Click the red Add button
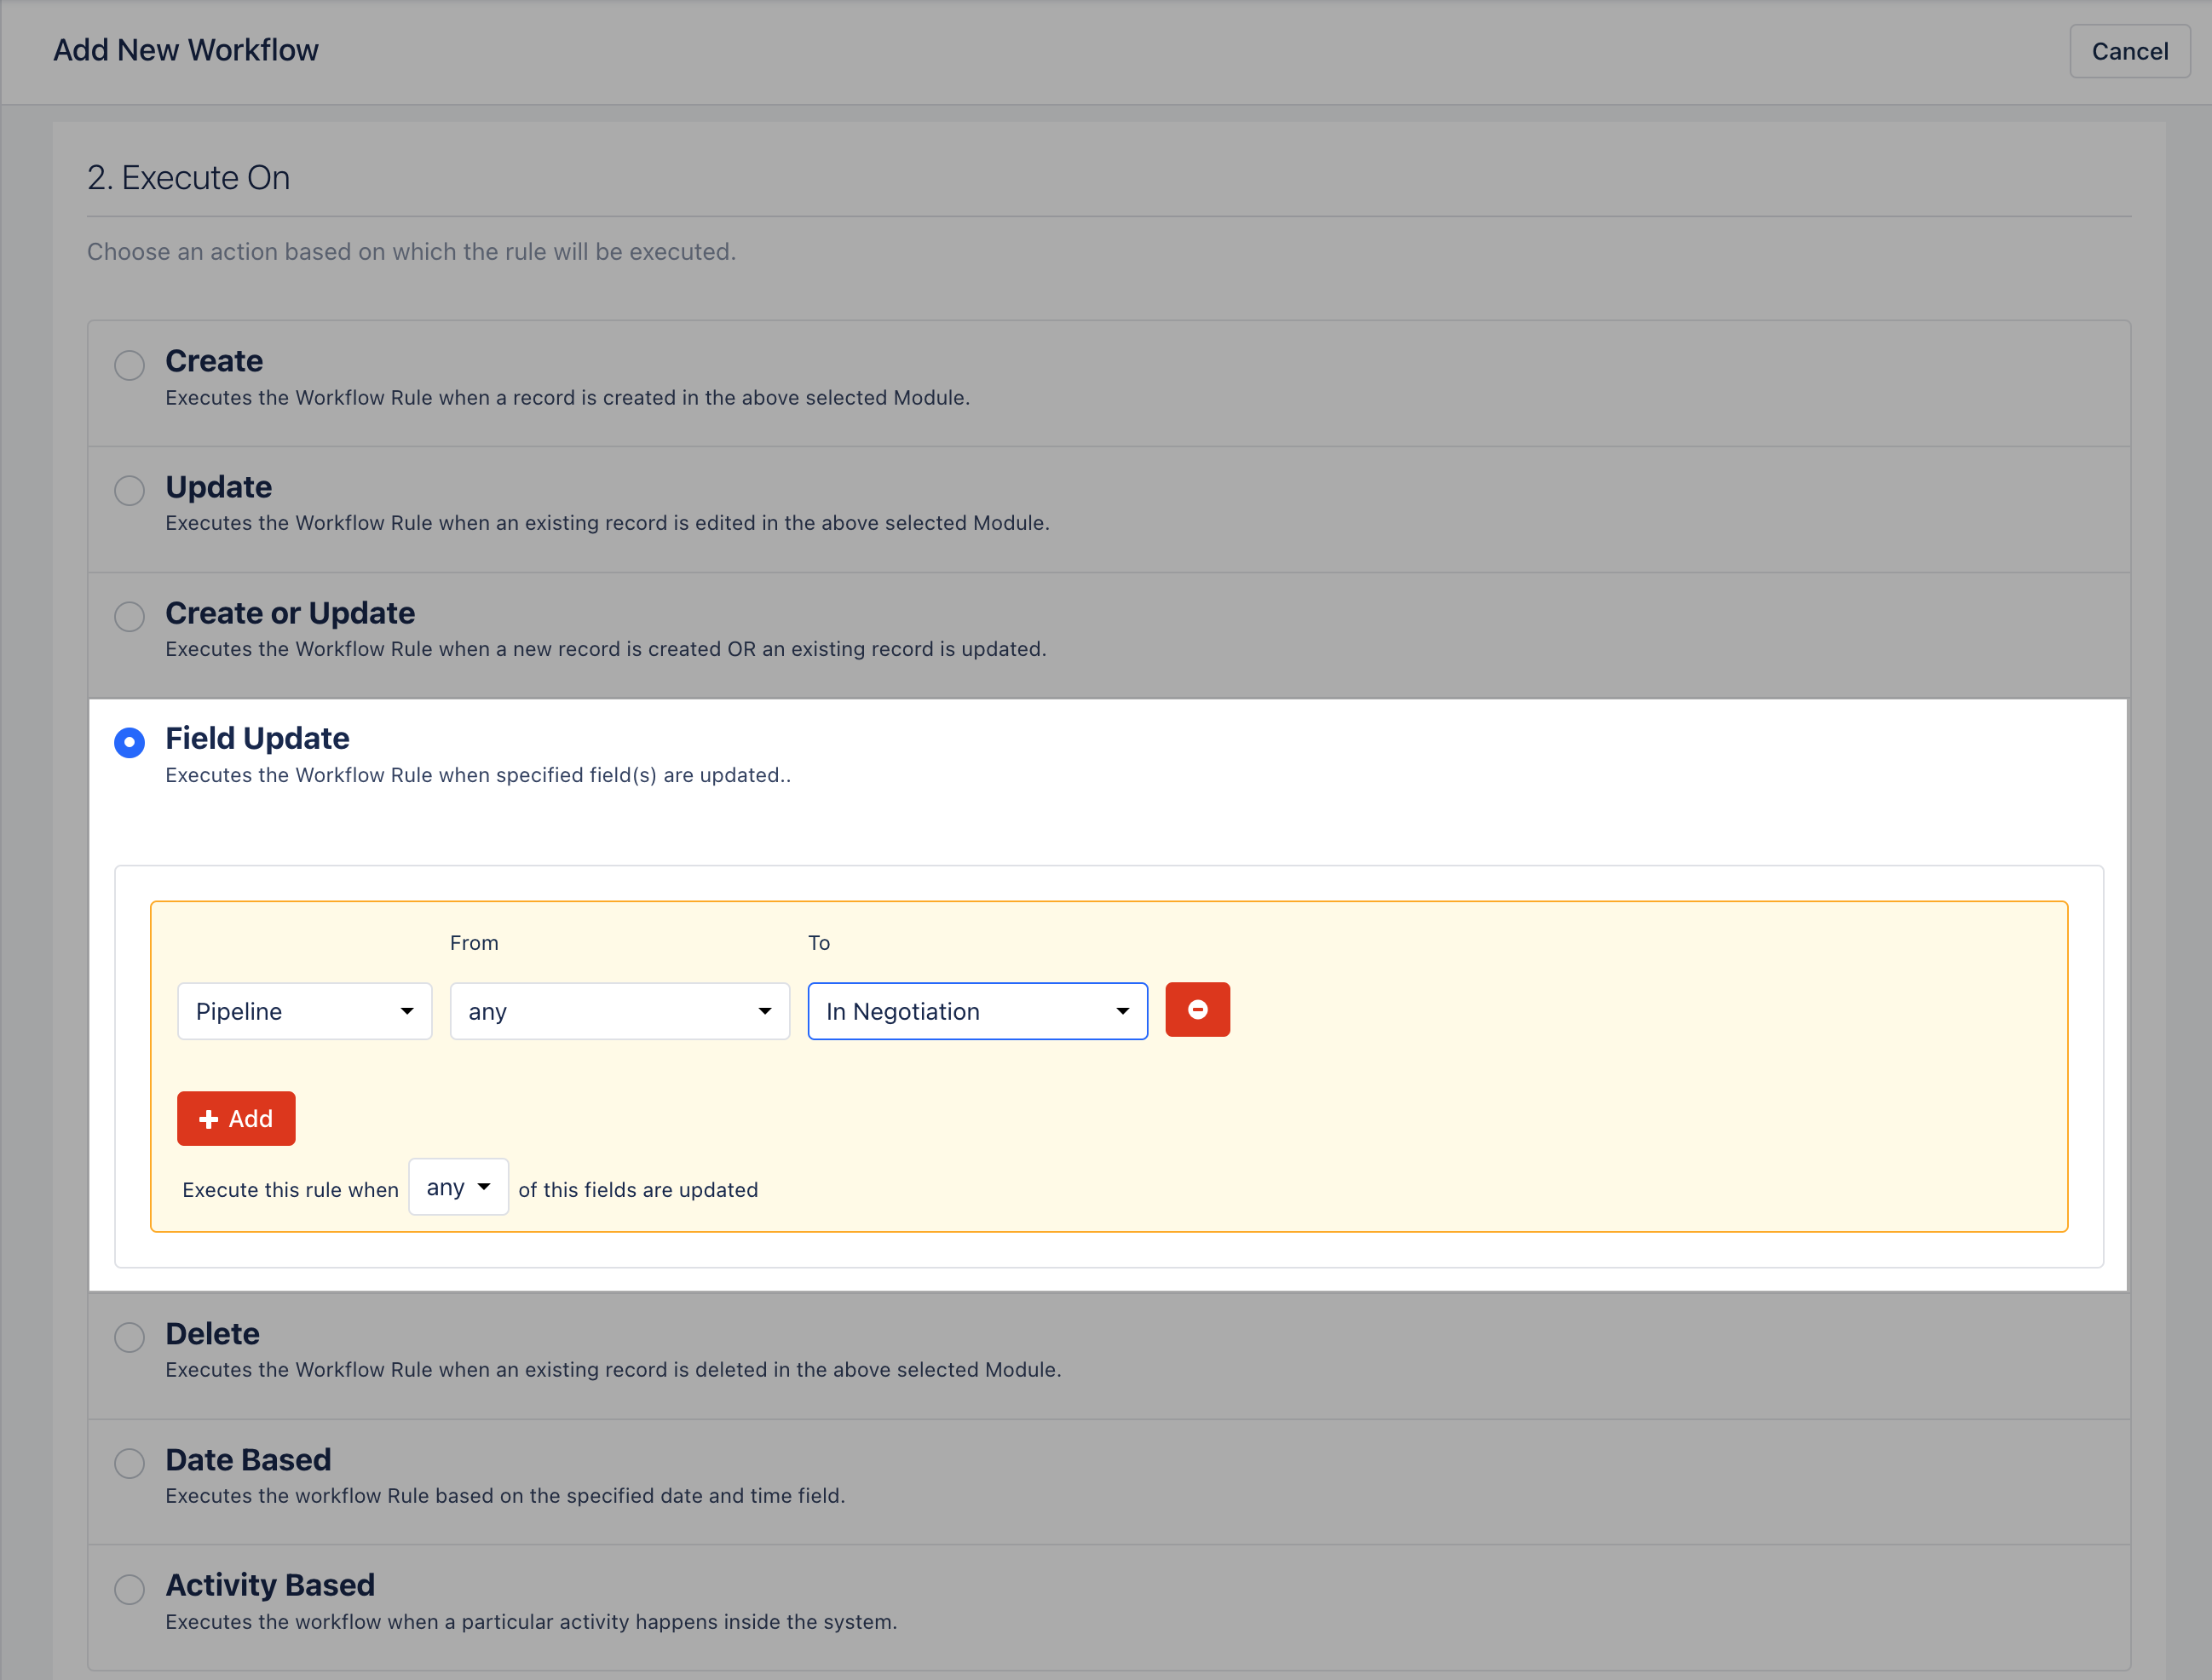 point(236,1118)
